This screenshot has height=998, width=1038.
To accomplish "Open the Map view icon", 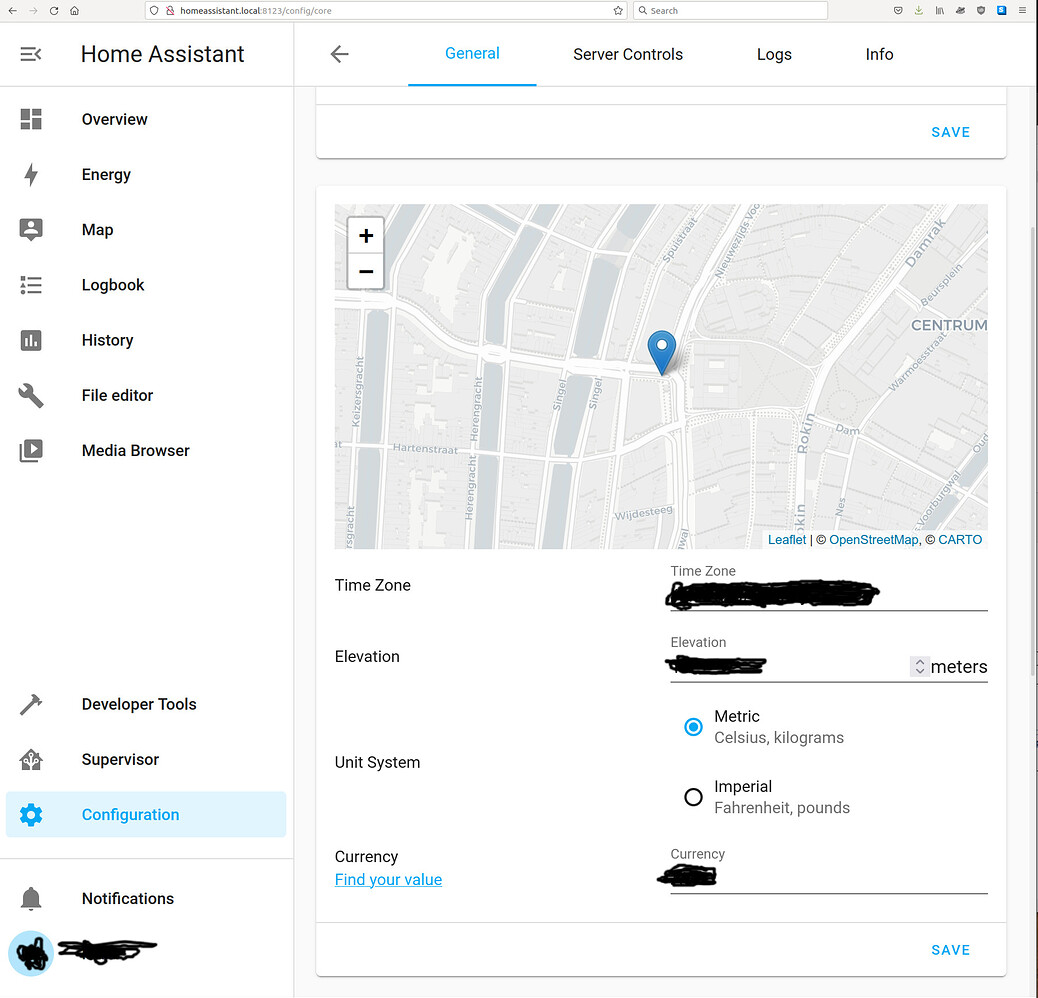I will (31, 229).
